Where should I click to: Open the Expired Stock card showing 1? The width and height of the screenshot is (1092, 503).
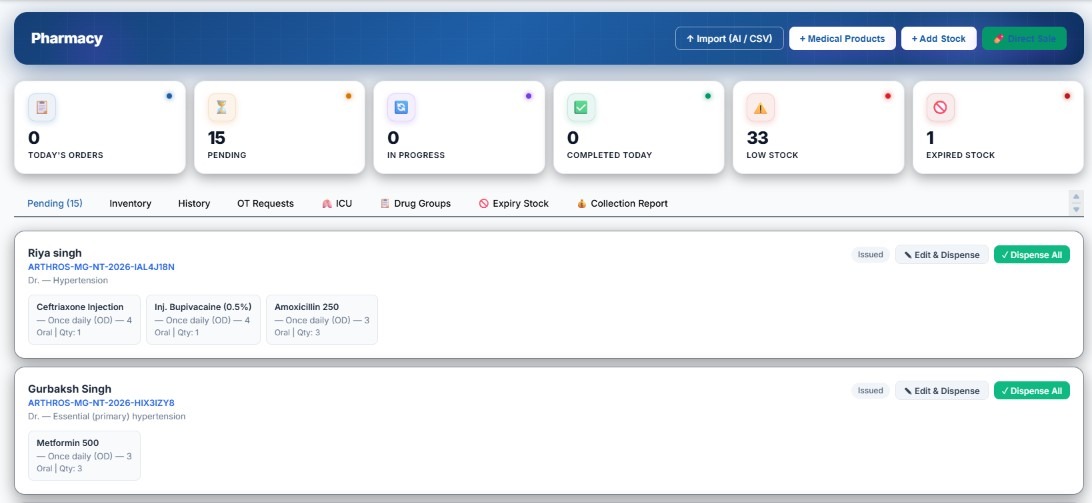point(998,127)
